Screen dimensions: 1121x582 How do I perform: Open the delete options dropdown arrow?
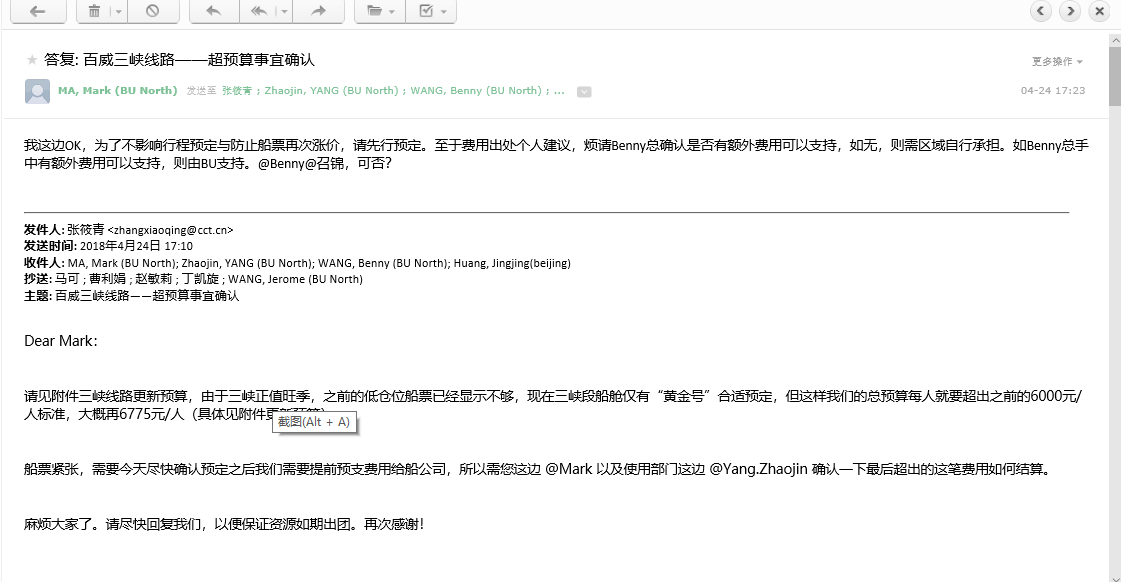tap(118, 11)
